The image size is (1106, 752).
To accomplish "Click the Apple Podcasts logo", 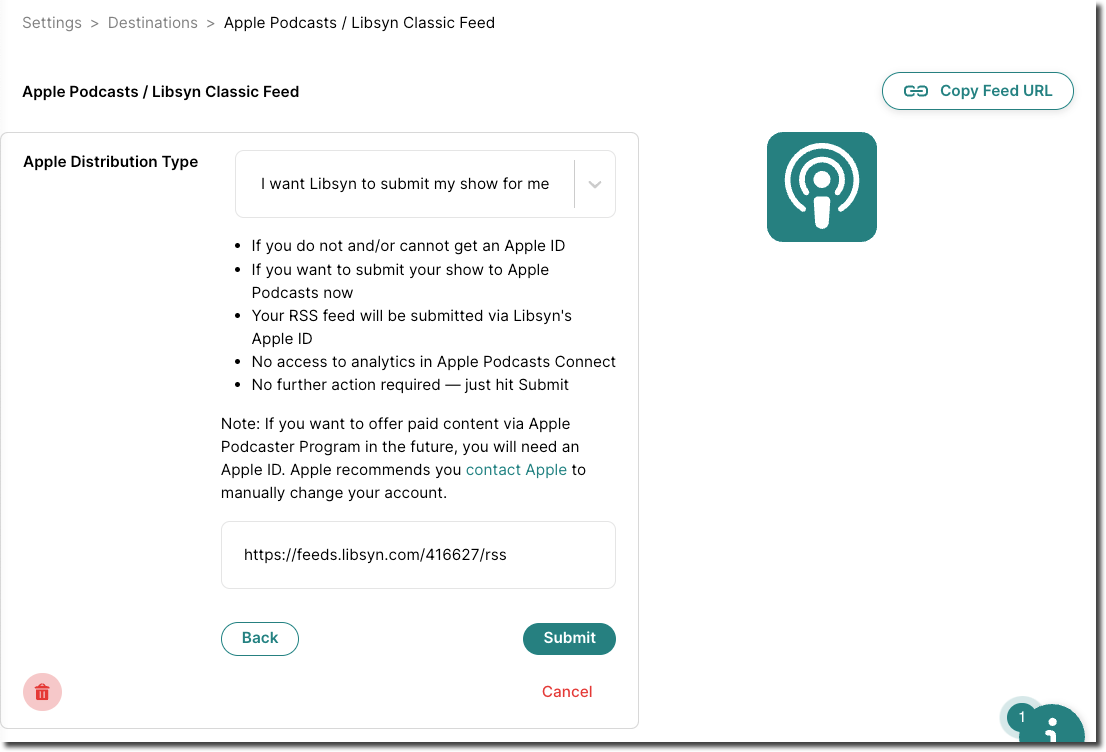I will point(821,187).
